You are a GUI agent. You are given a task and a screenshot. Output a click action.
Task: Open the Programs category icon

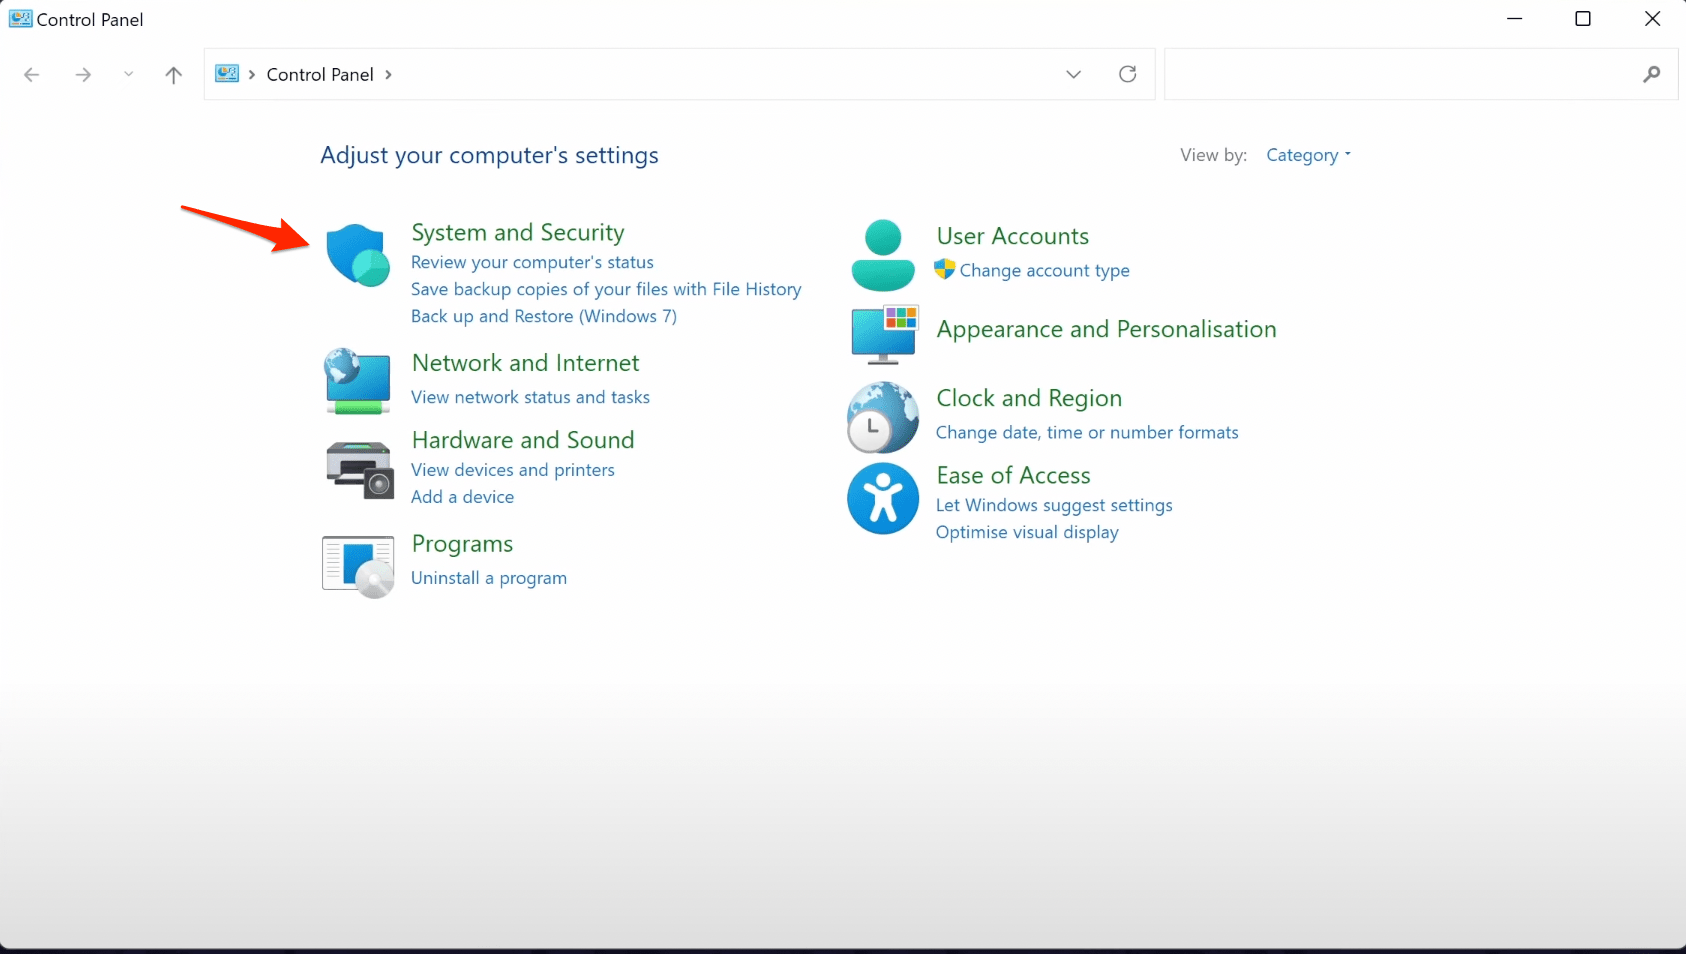tap(358, 566)
